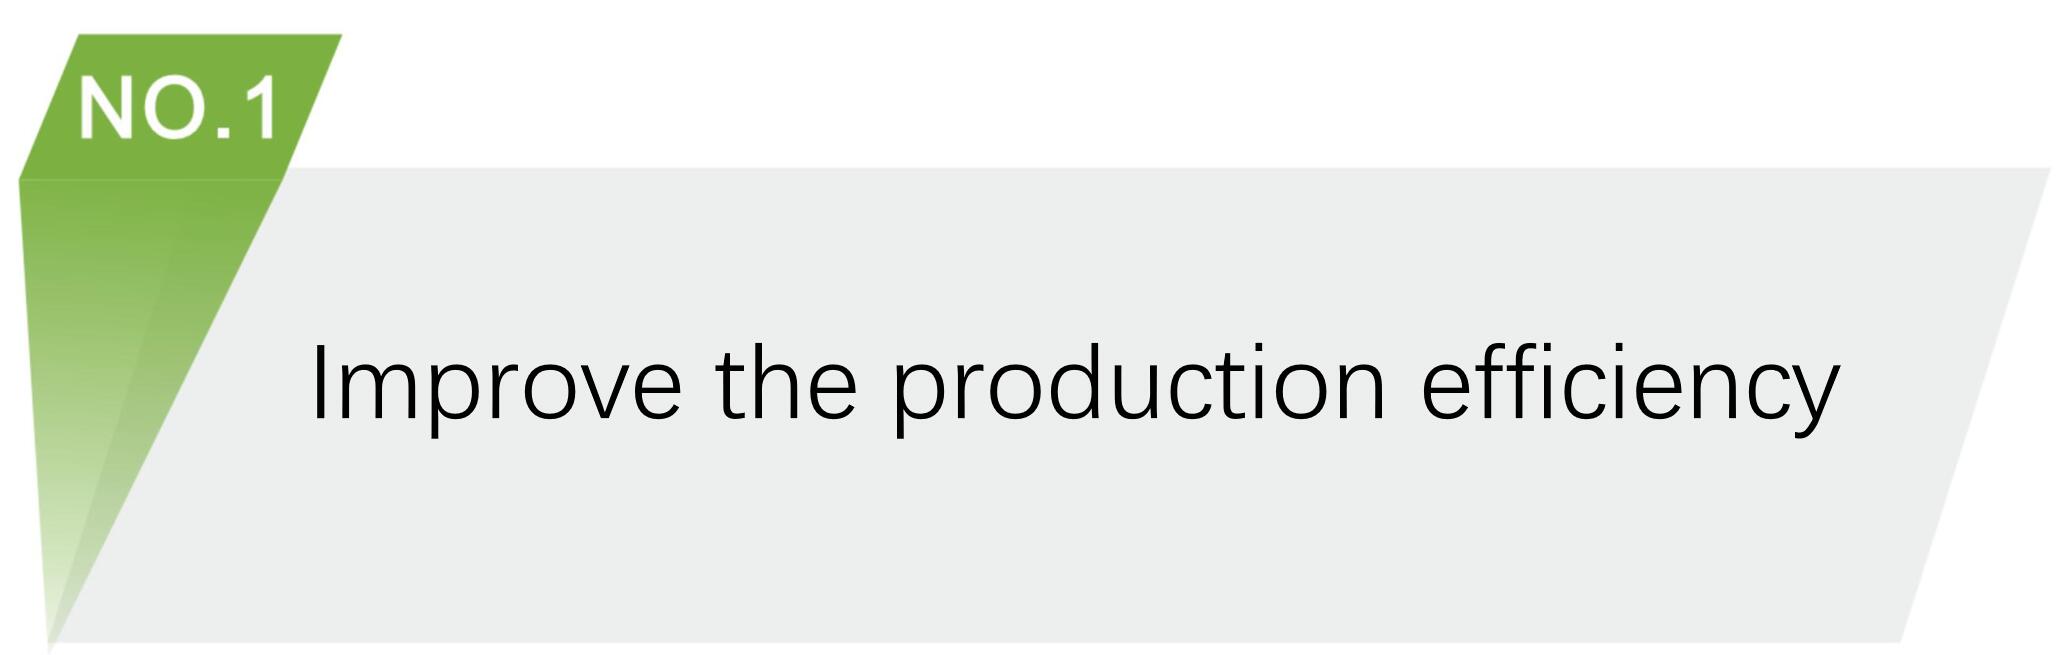Click the letter N in NO.1
The height and width of the screenshot is (655, 2069).
click(105, 109)
